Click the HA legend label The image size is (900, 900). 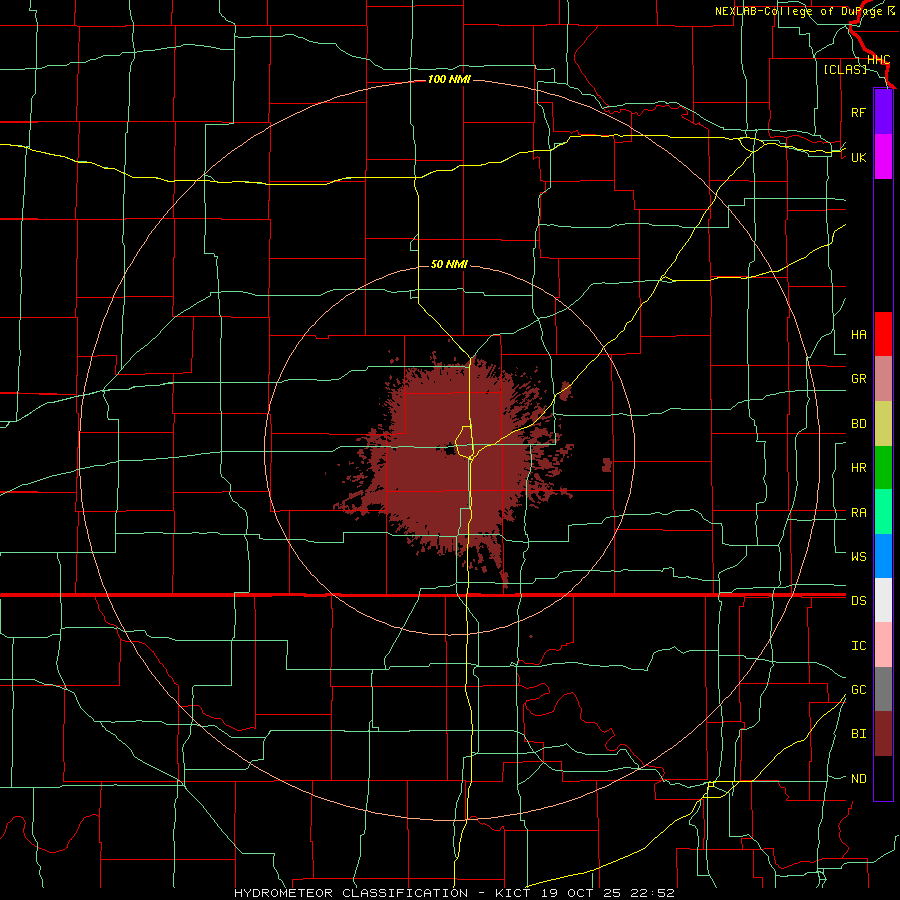858,335
